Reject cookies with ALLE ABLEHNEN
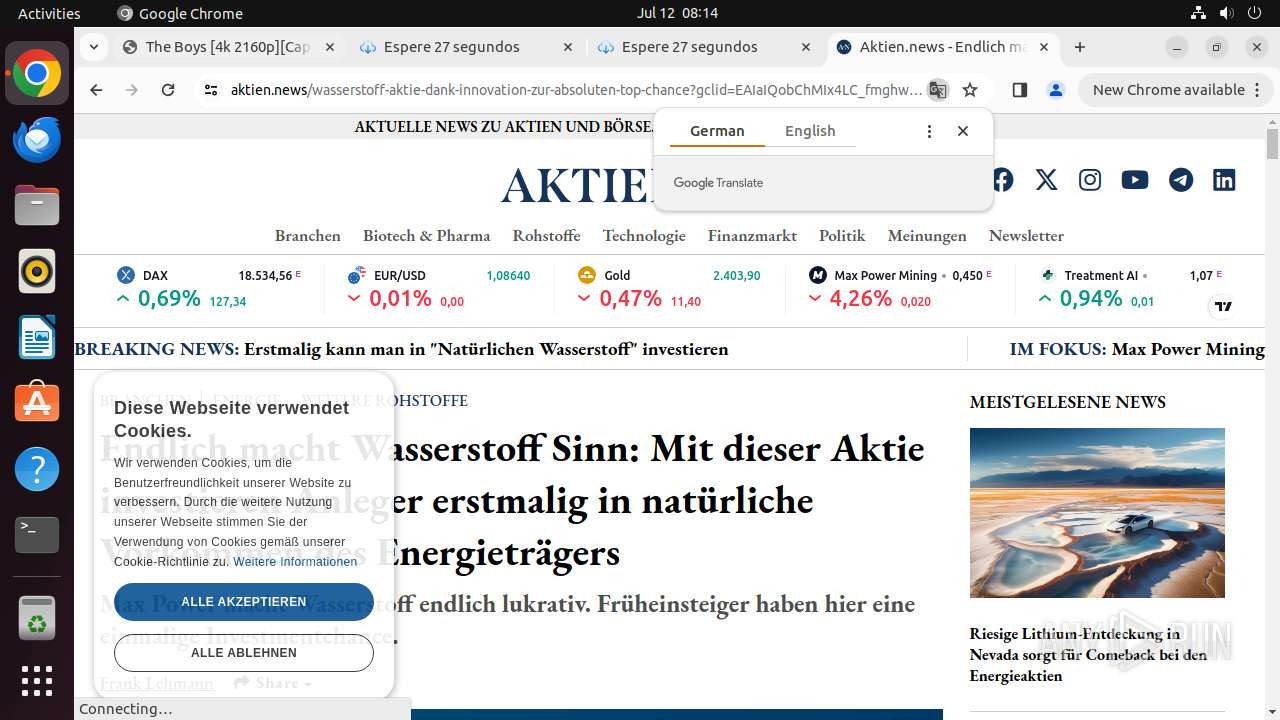 (244, 653)
